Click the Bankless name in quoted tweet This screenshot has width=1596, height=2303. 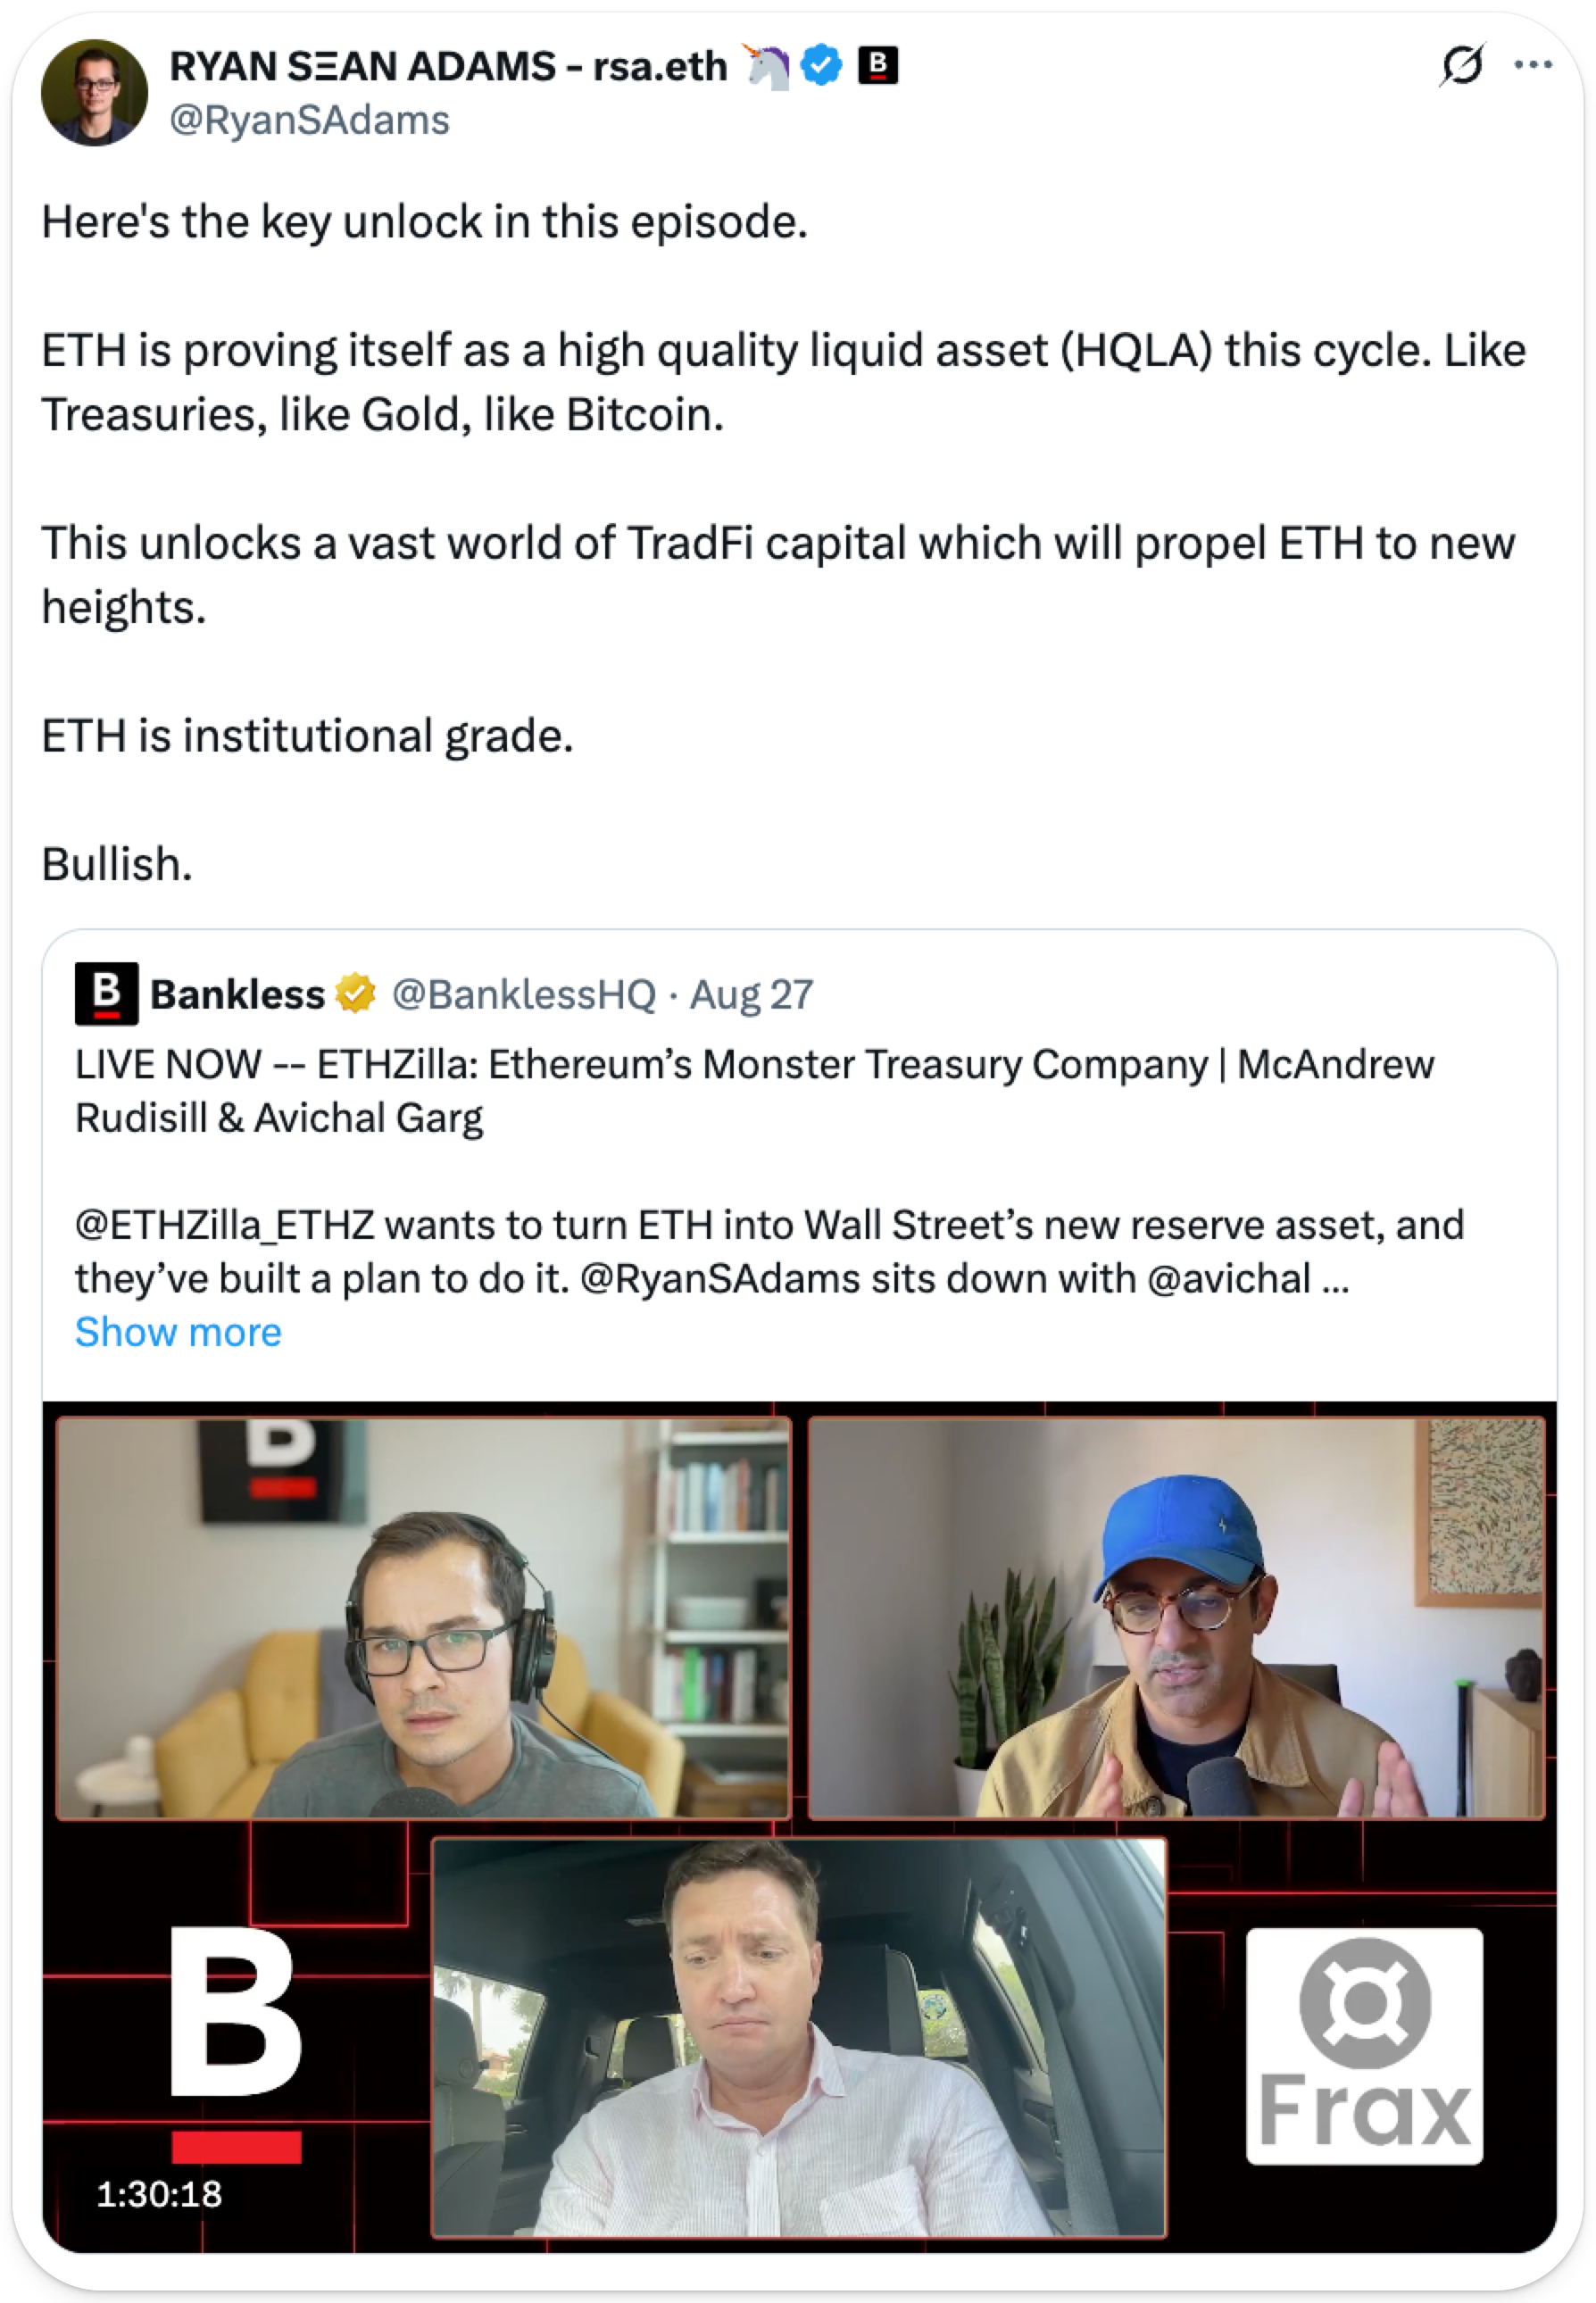coord(237,995)
